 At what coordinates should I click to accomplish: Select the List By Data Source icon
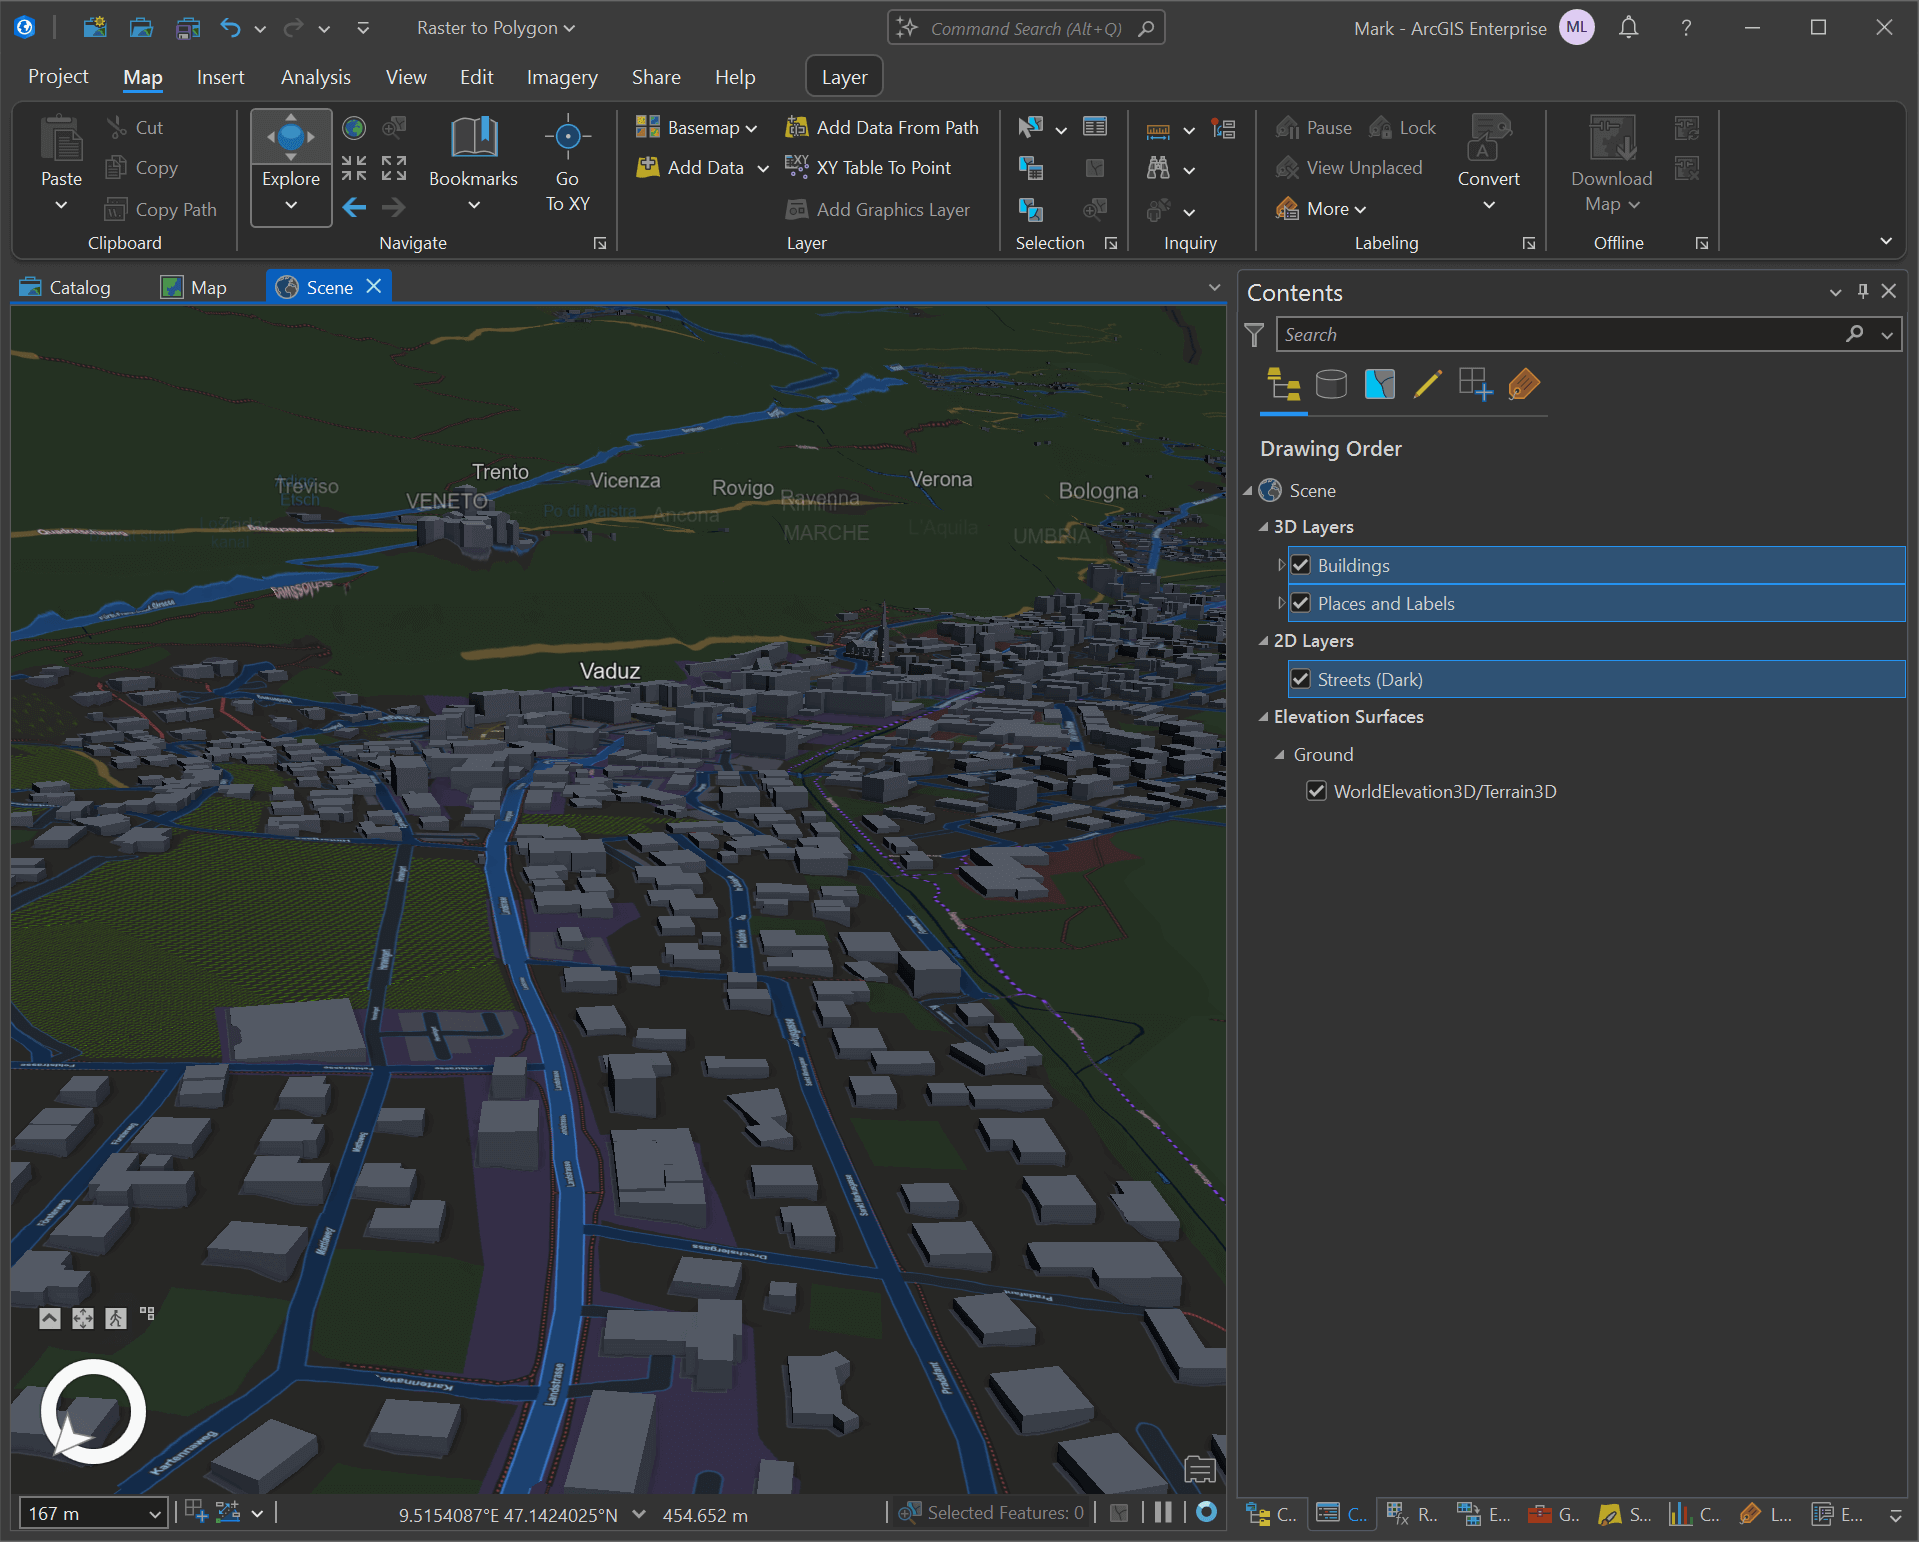click(x=1331, y=385)
